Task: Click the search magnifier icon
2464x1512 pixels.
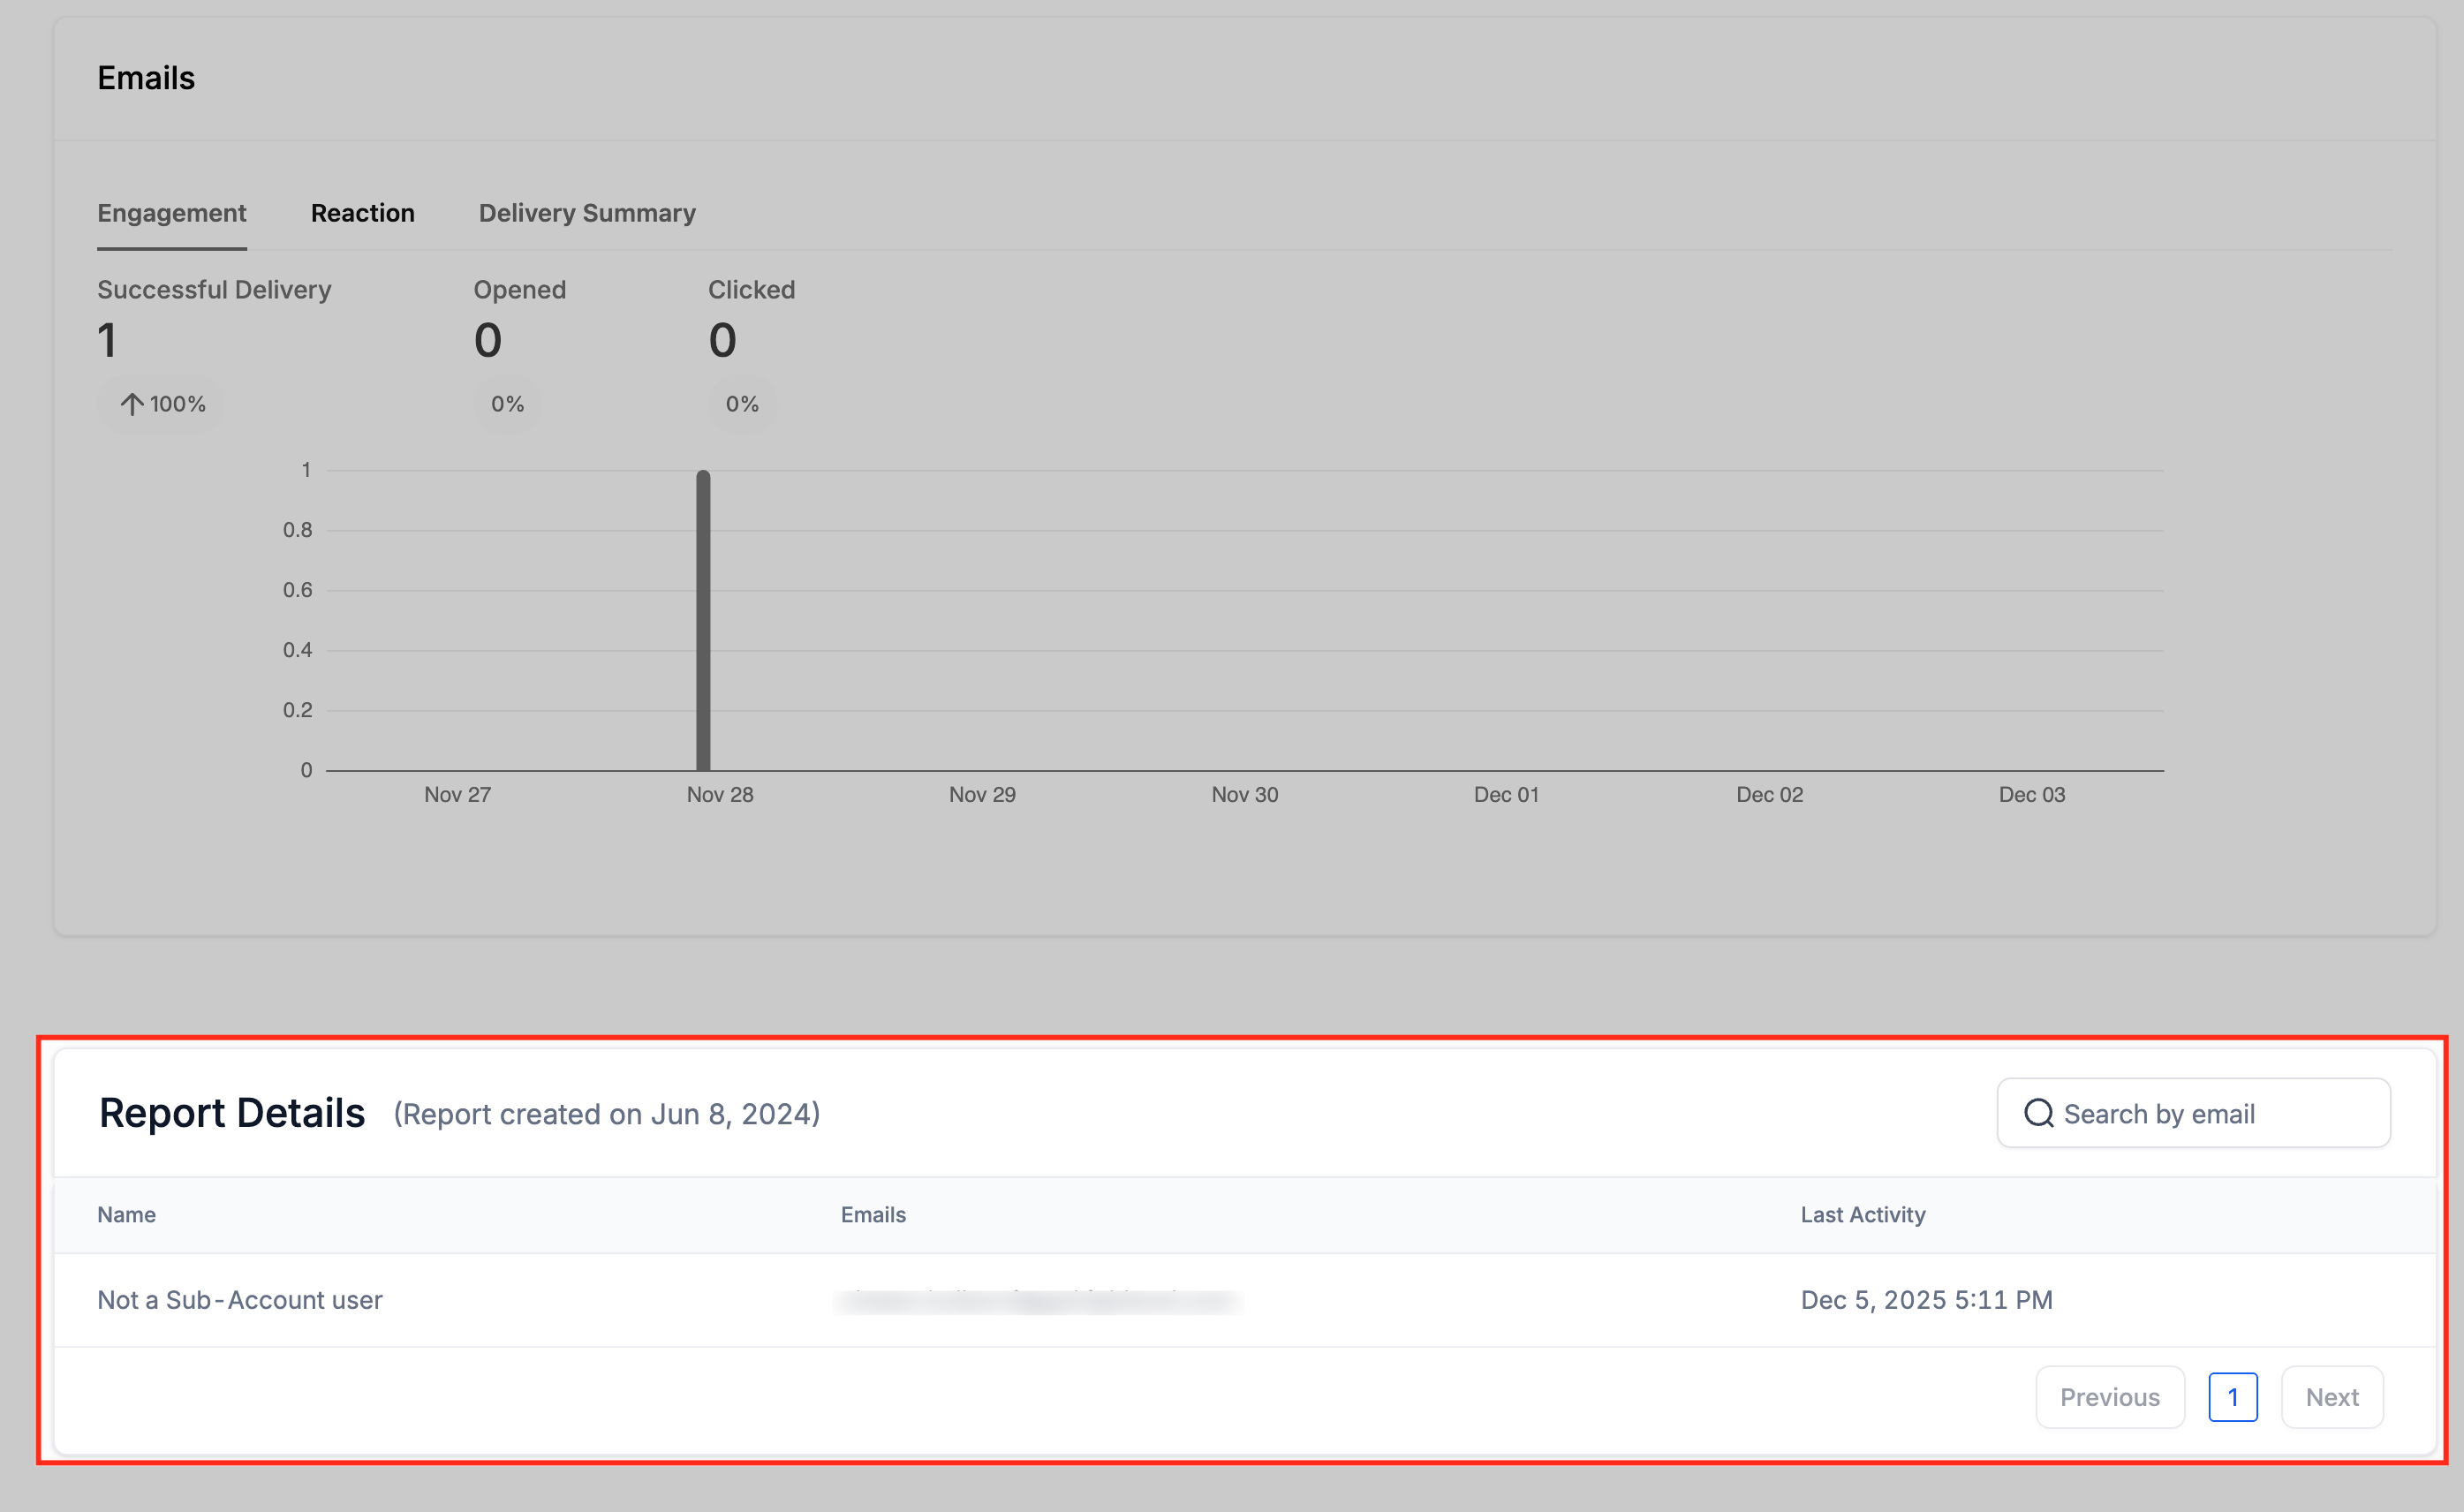Action: tap(2037, 1113)
